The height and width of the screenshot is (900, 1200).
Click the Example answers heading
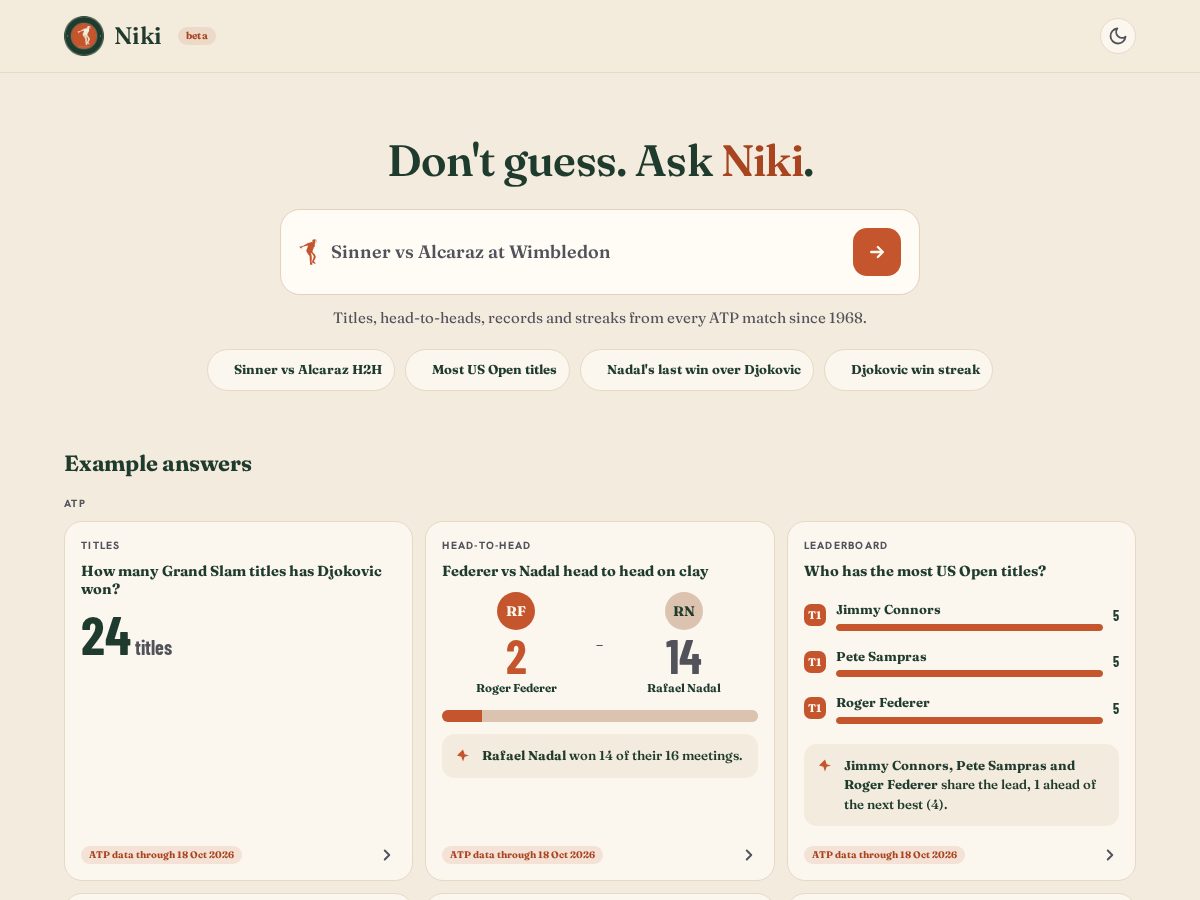158,464
